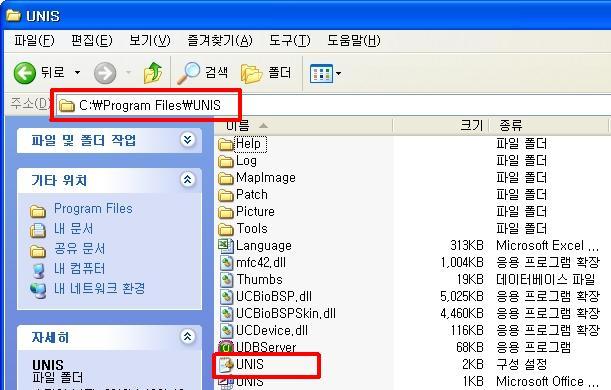Image resolution: width=611 pixels, height=390 pixels.
Task: Click the 116KB size of UCDevice.dll
Action: [x=467, y=330]
